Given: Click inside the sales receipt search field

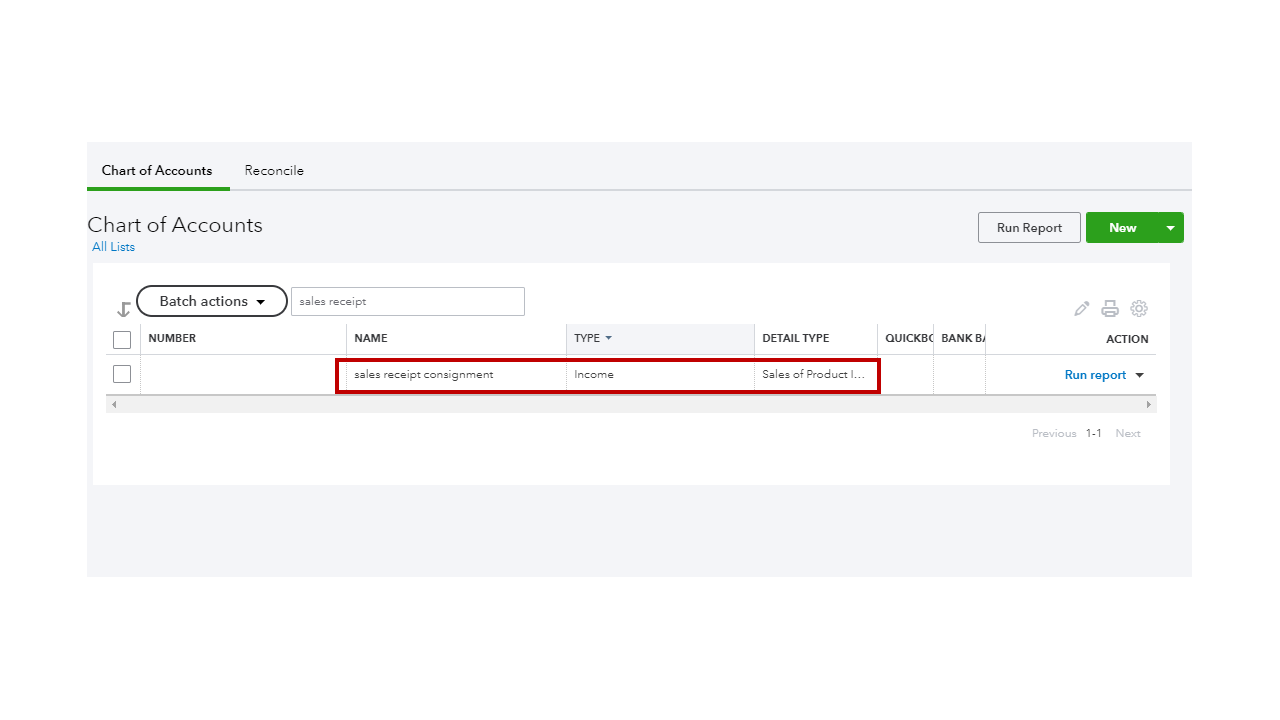Looking at the screenshot, I should point(407,301).
